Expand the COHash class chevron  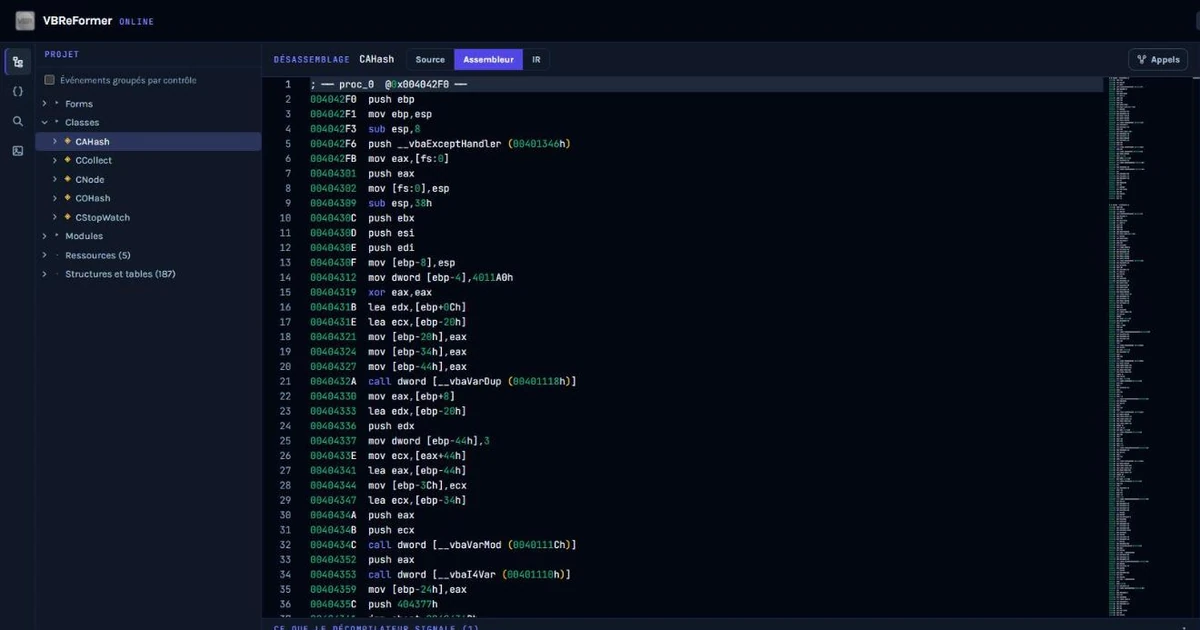[x=54, y=198]
